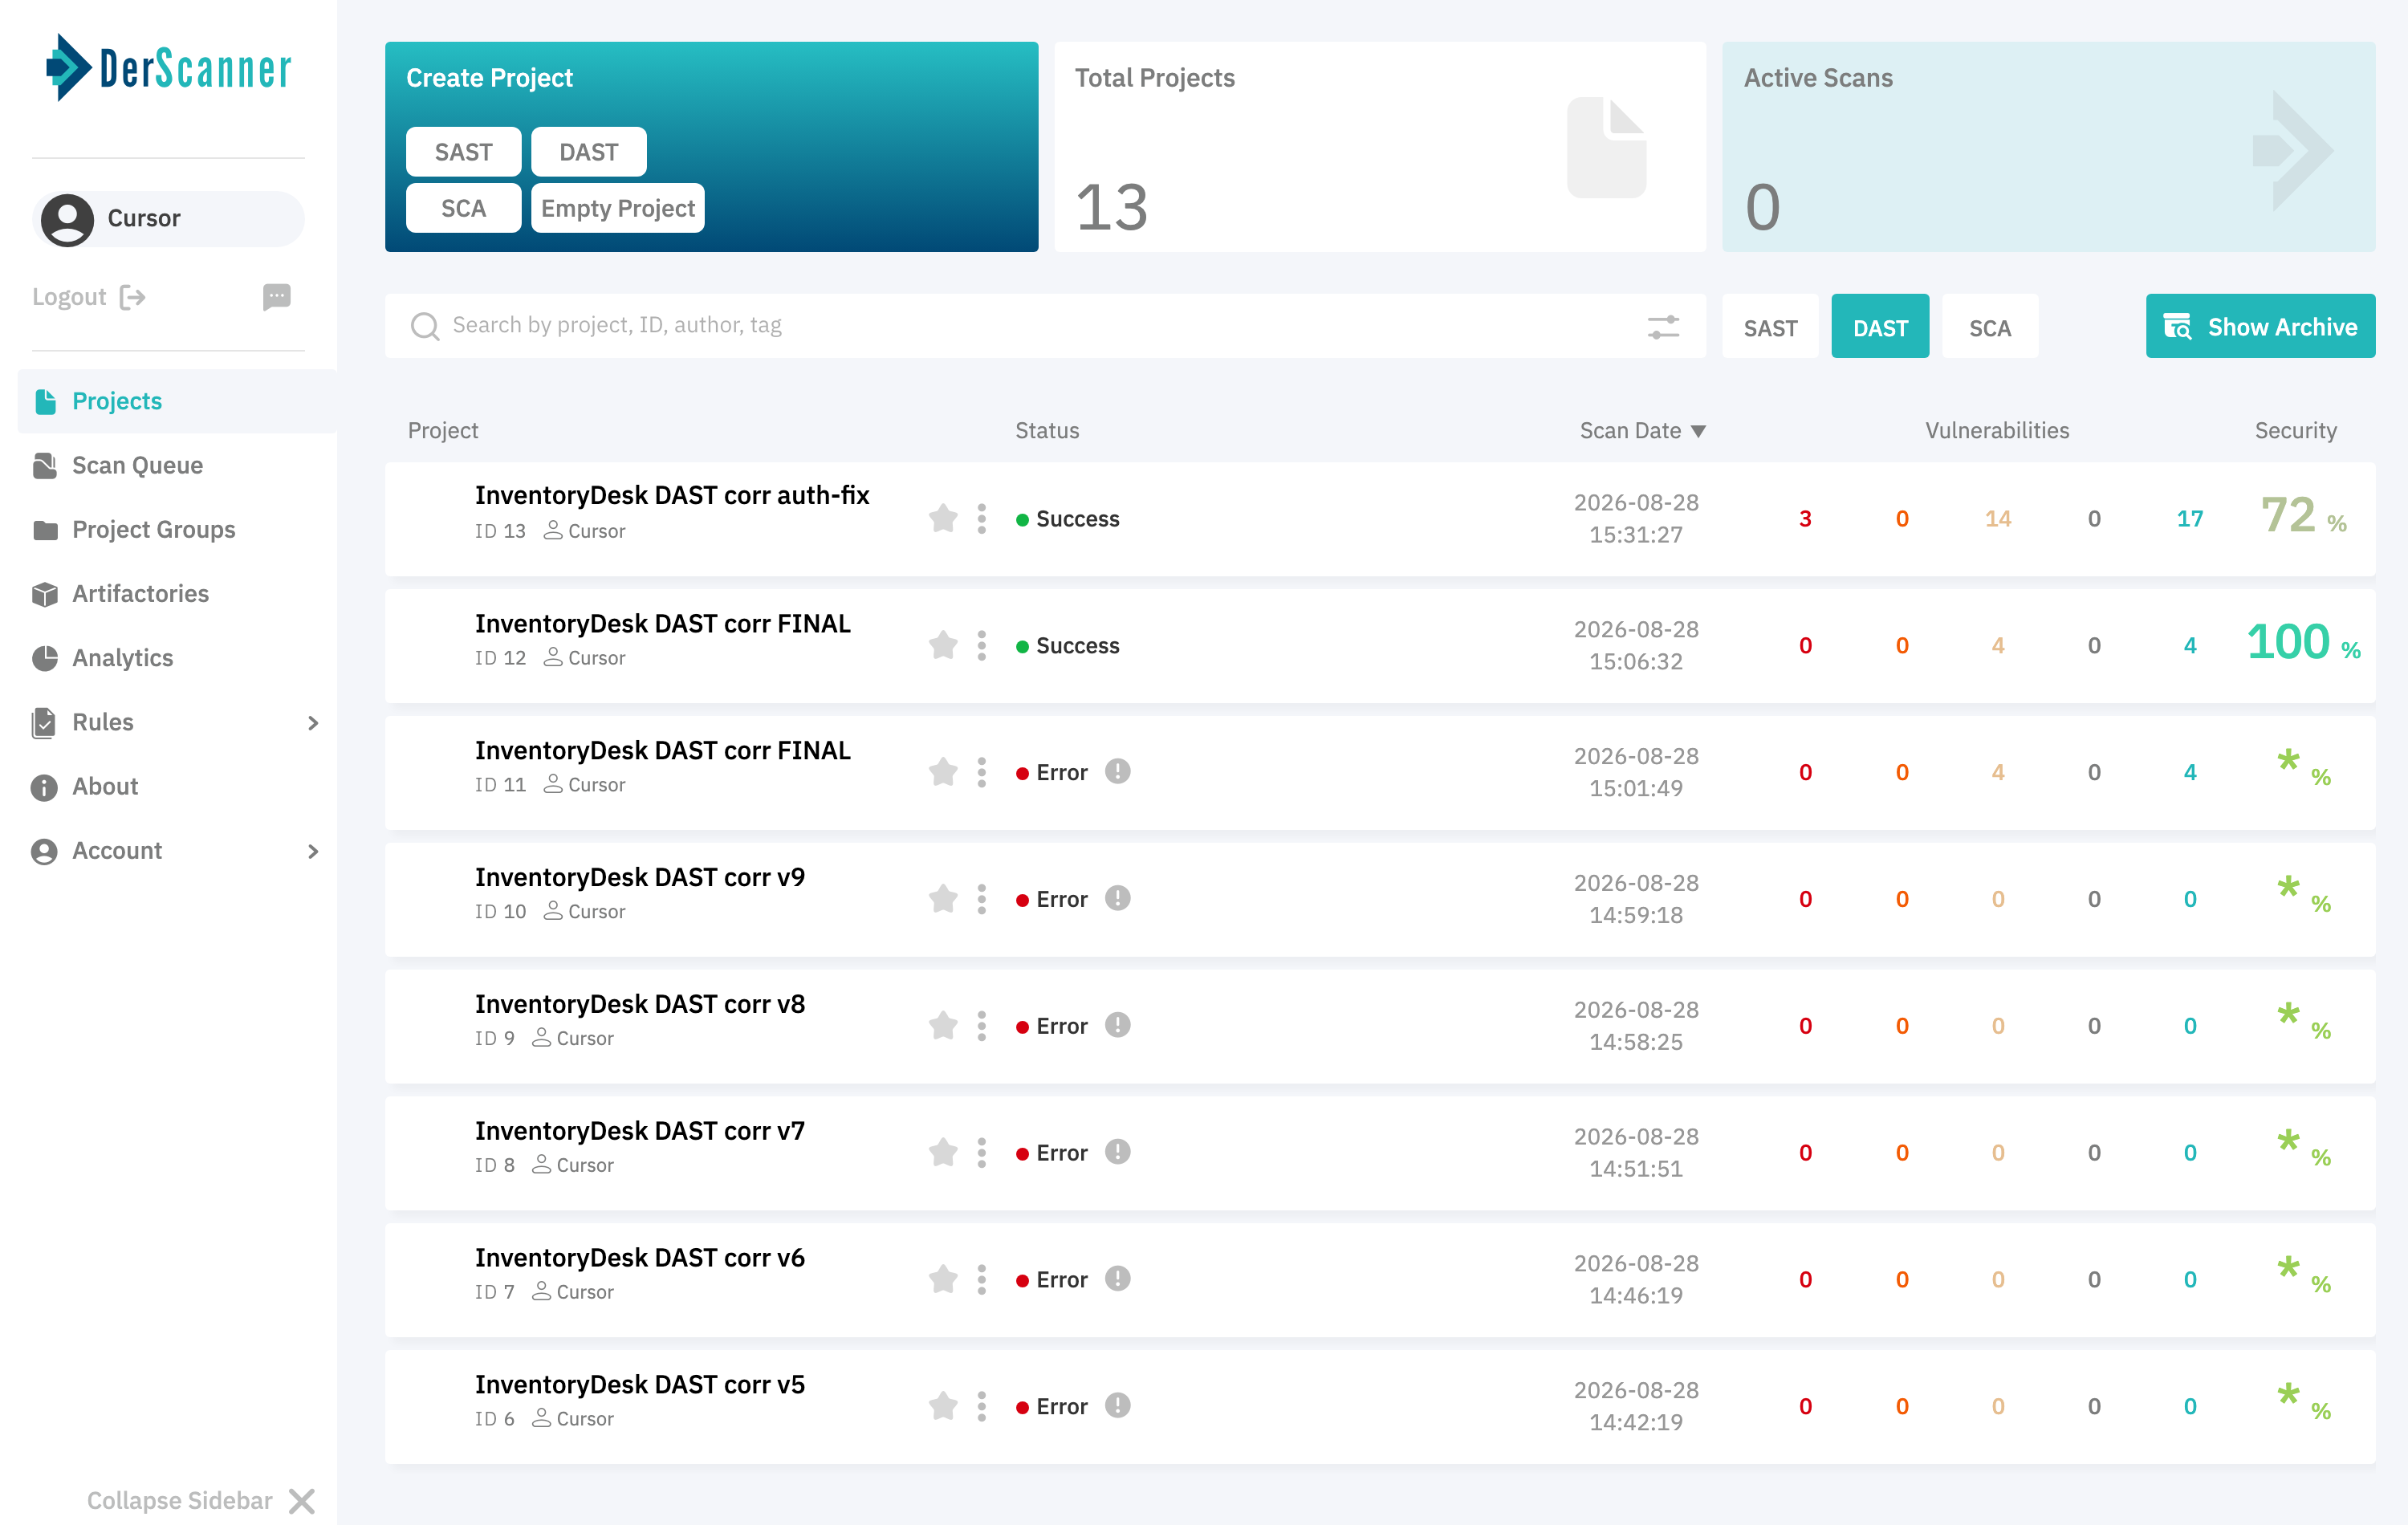Show error details for project ID 11

[1117, 771]
